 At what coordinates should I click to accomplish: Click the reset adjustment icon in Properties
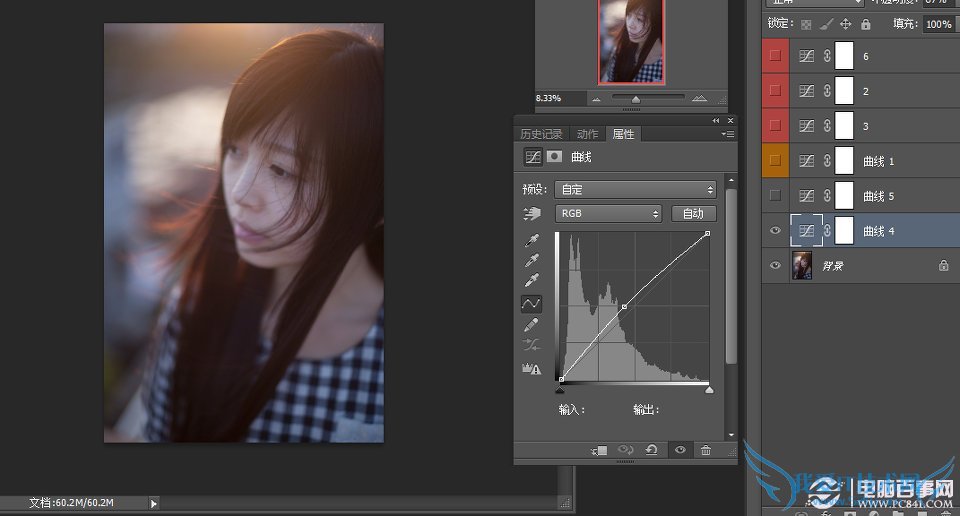click(652, 451)
